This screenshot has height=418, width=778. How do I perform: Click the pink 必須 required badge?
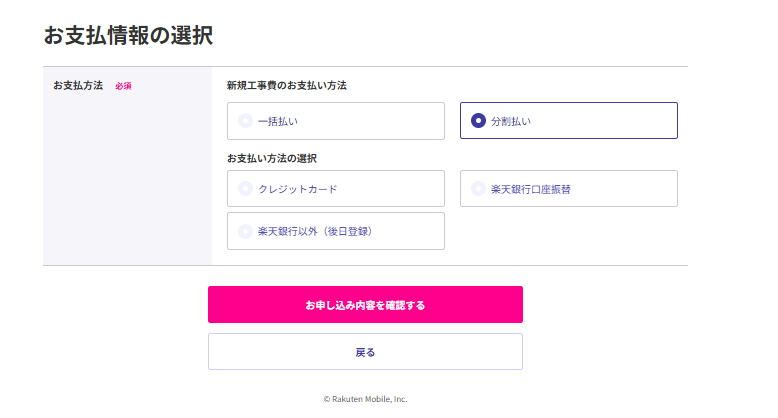tap(123, 86)
